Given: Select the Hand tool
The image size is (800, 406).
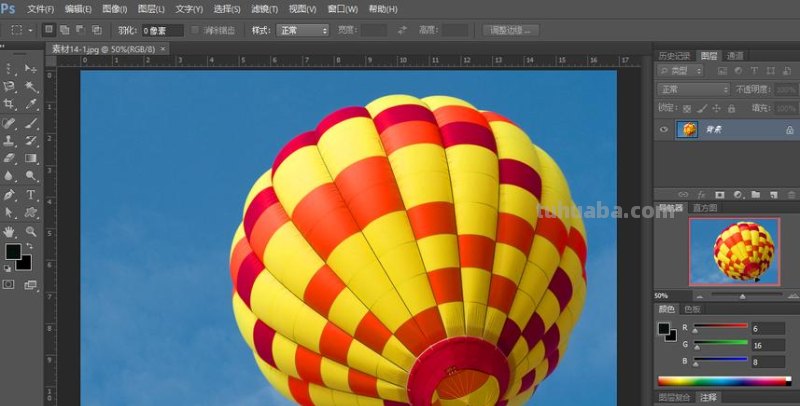Looking at the screenshot, I should [10, 231].
